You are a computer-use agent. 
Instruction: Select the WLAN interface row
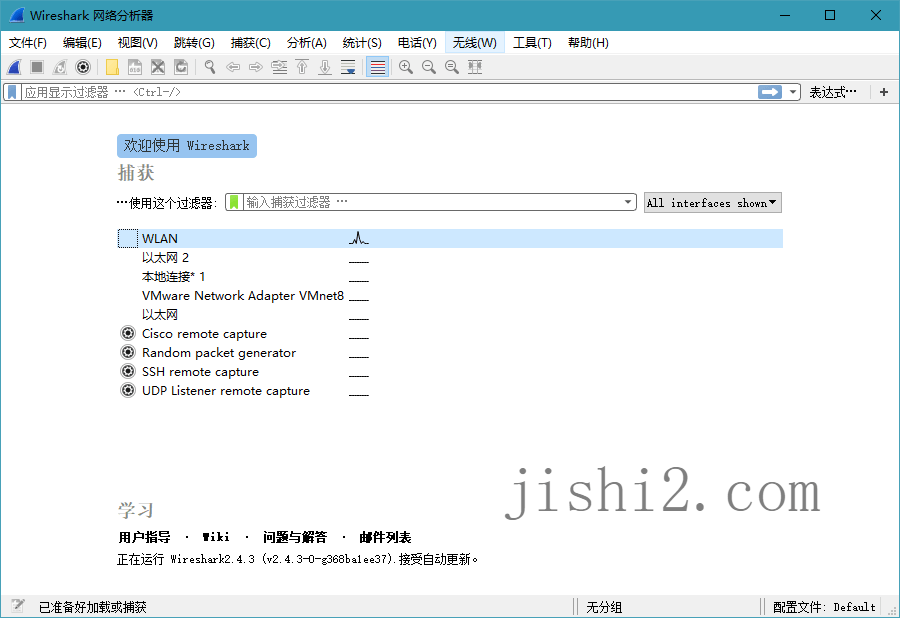tap(450, 238)
